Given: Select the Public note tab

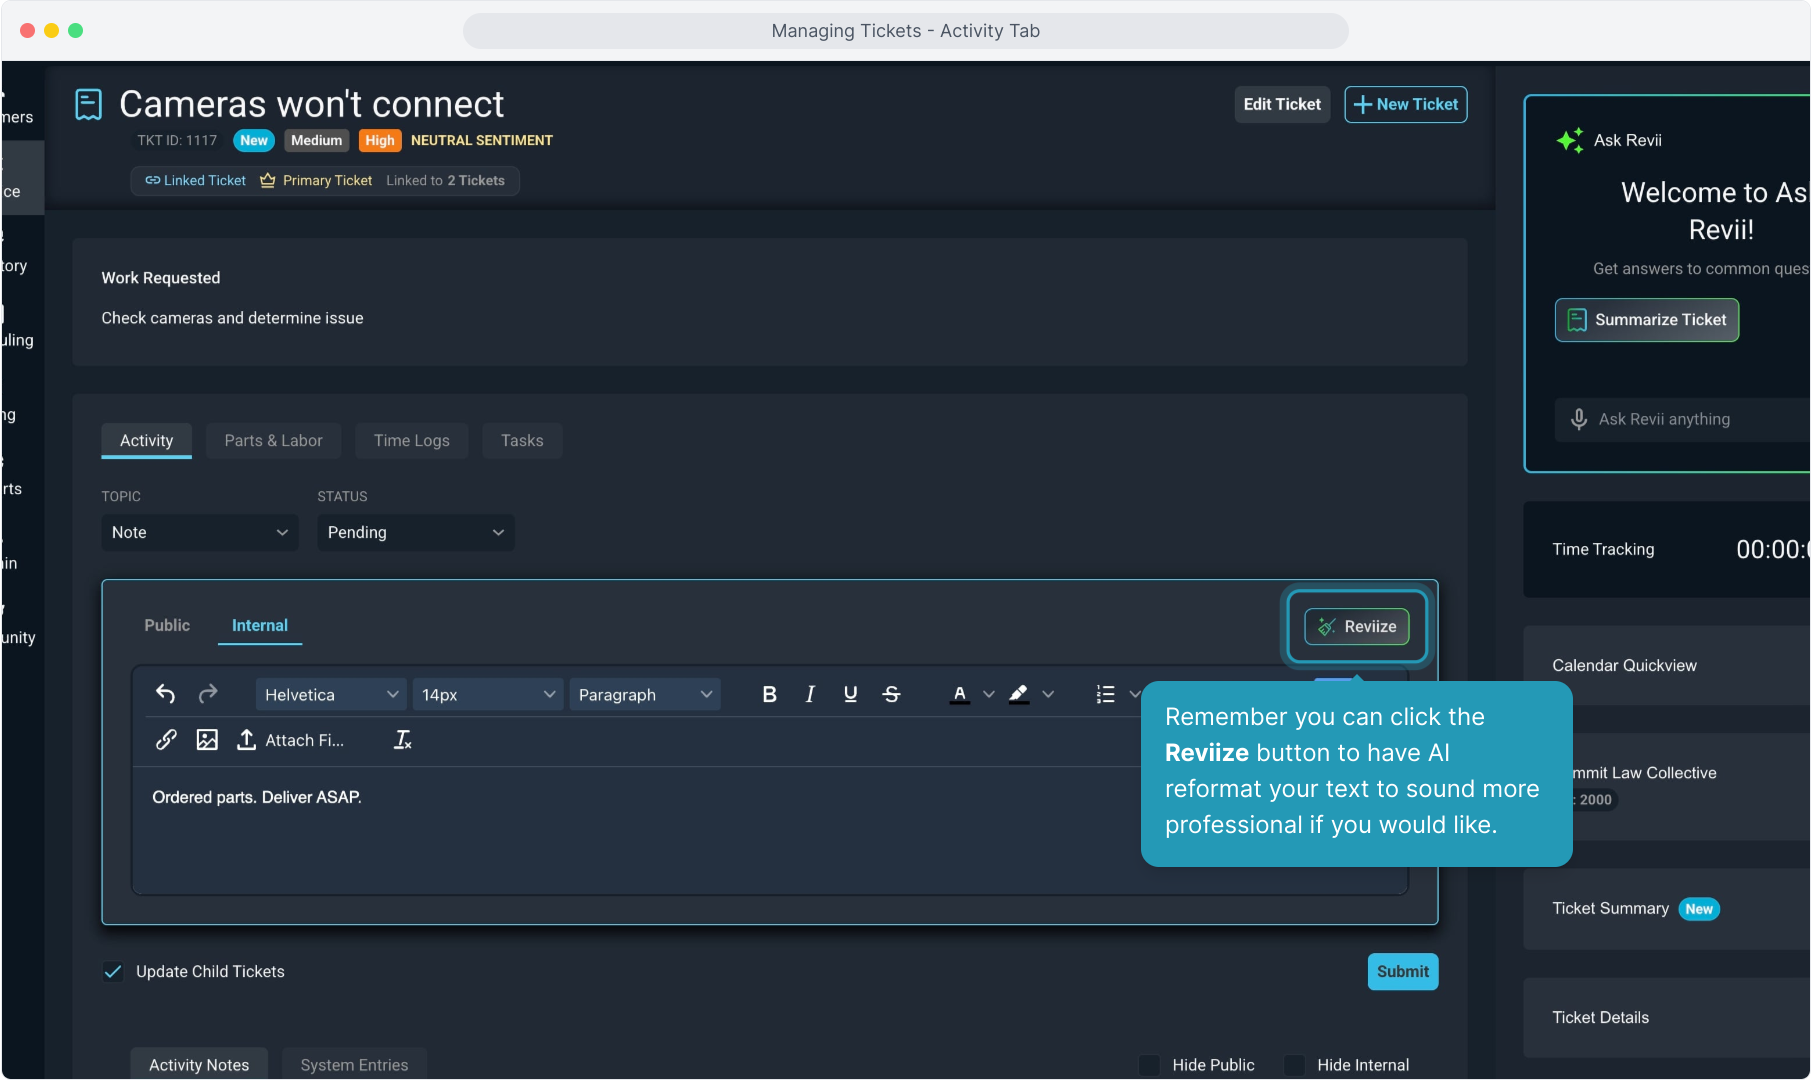Looking at the screenshot, I should pos(167,625).
